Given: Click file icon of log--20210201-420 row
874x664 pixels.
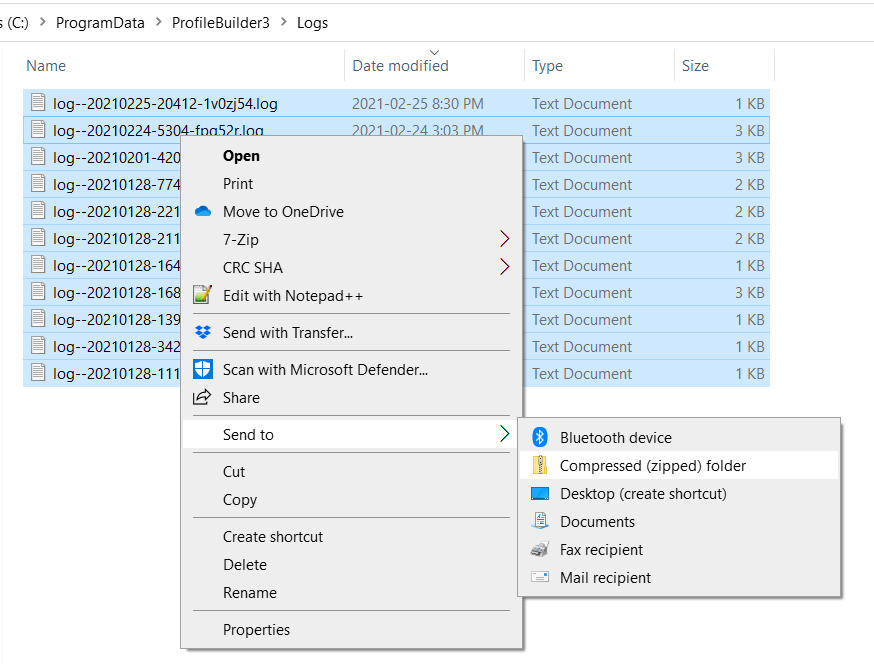Looking at the screenshot, I should coord(38,157).
